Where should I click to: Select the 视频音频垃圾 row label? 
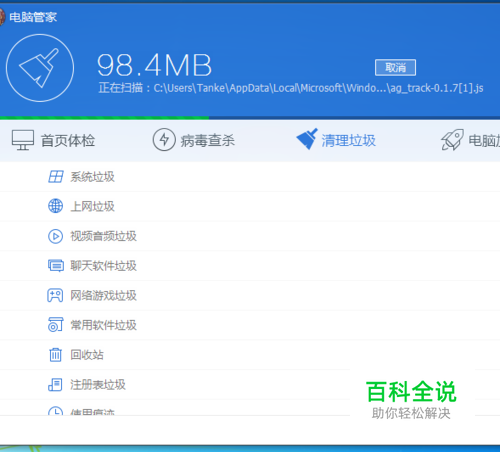pyautogui.click(x=103, y=236)
